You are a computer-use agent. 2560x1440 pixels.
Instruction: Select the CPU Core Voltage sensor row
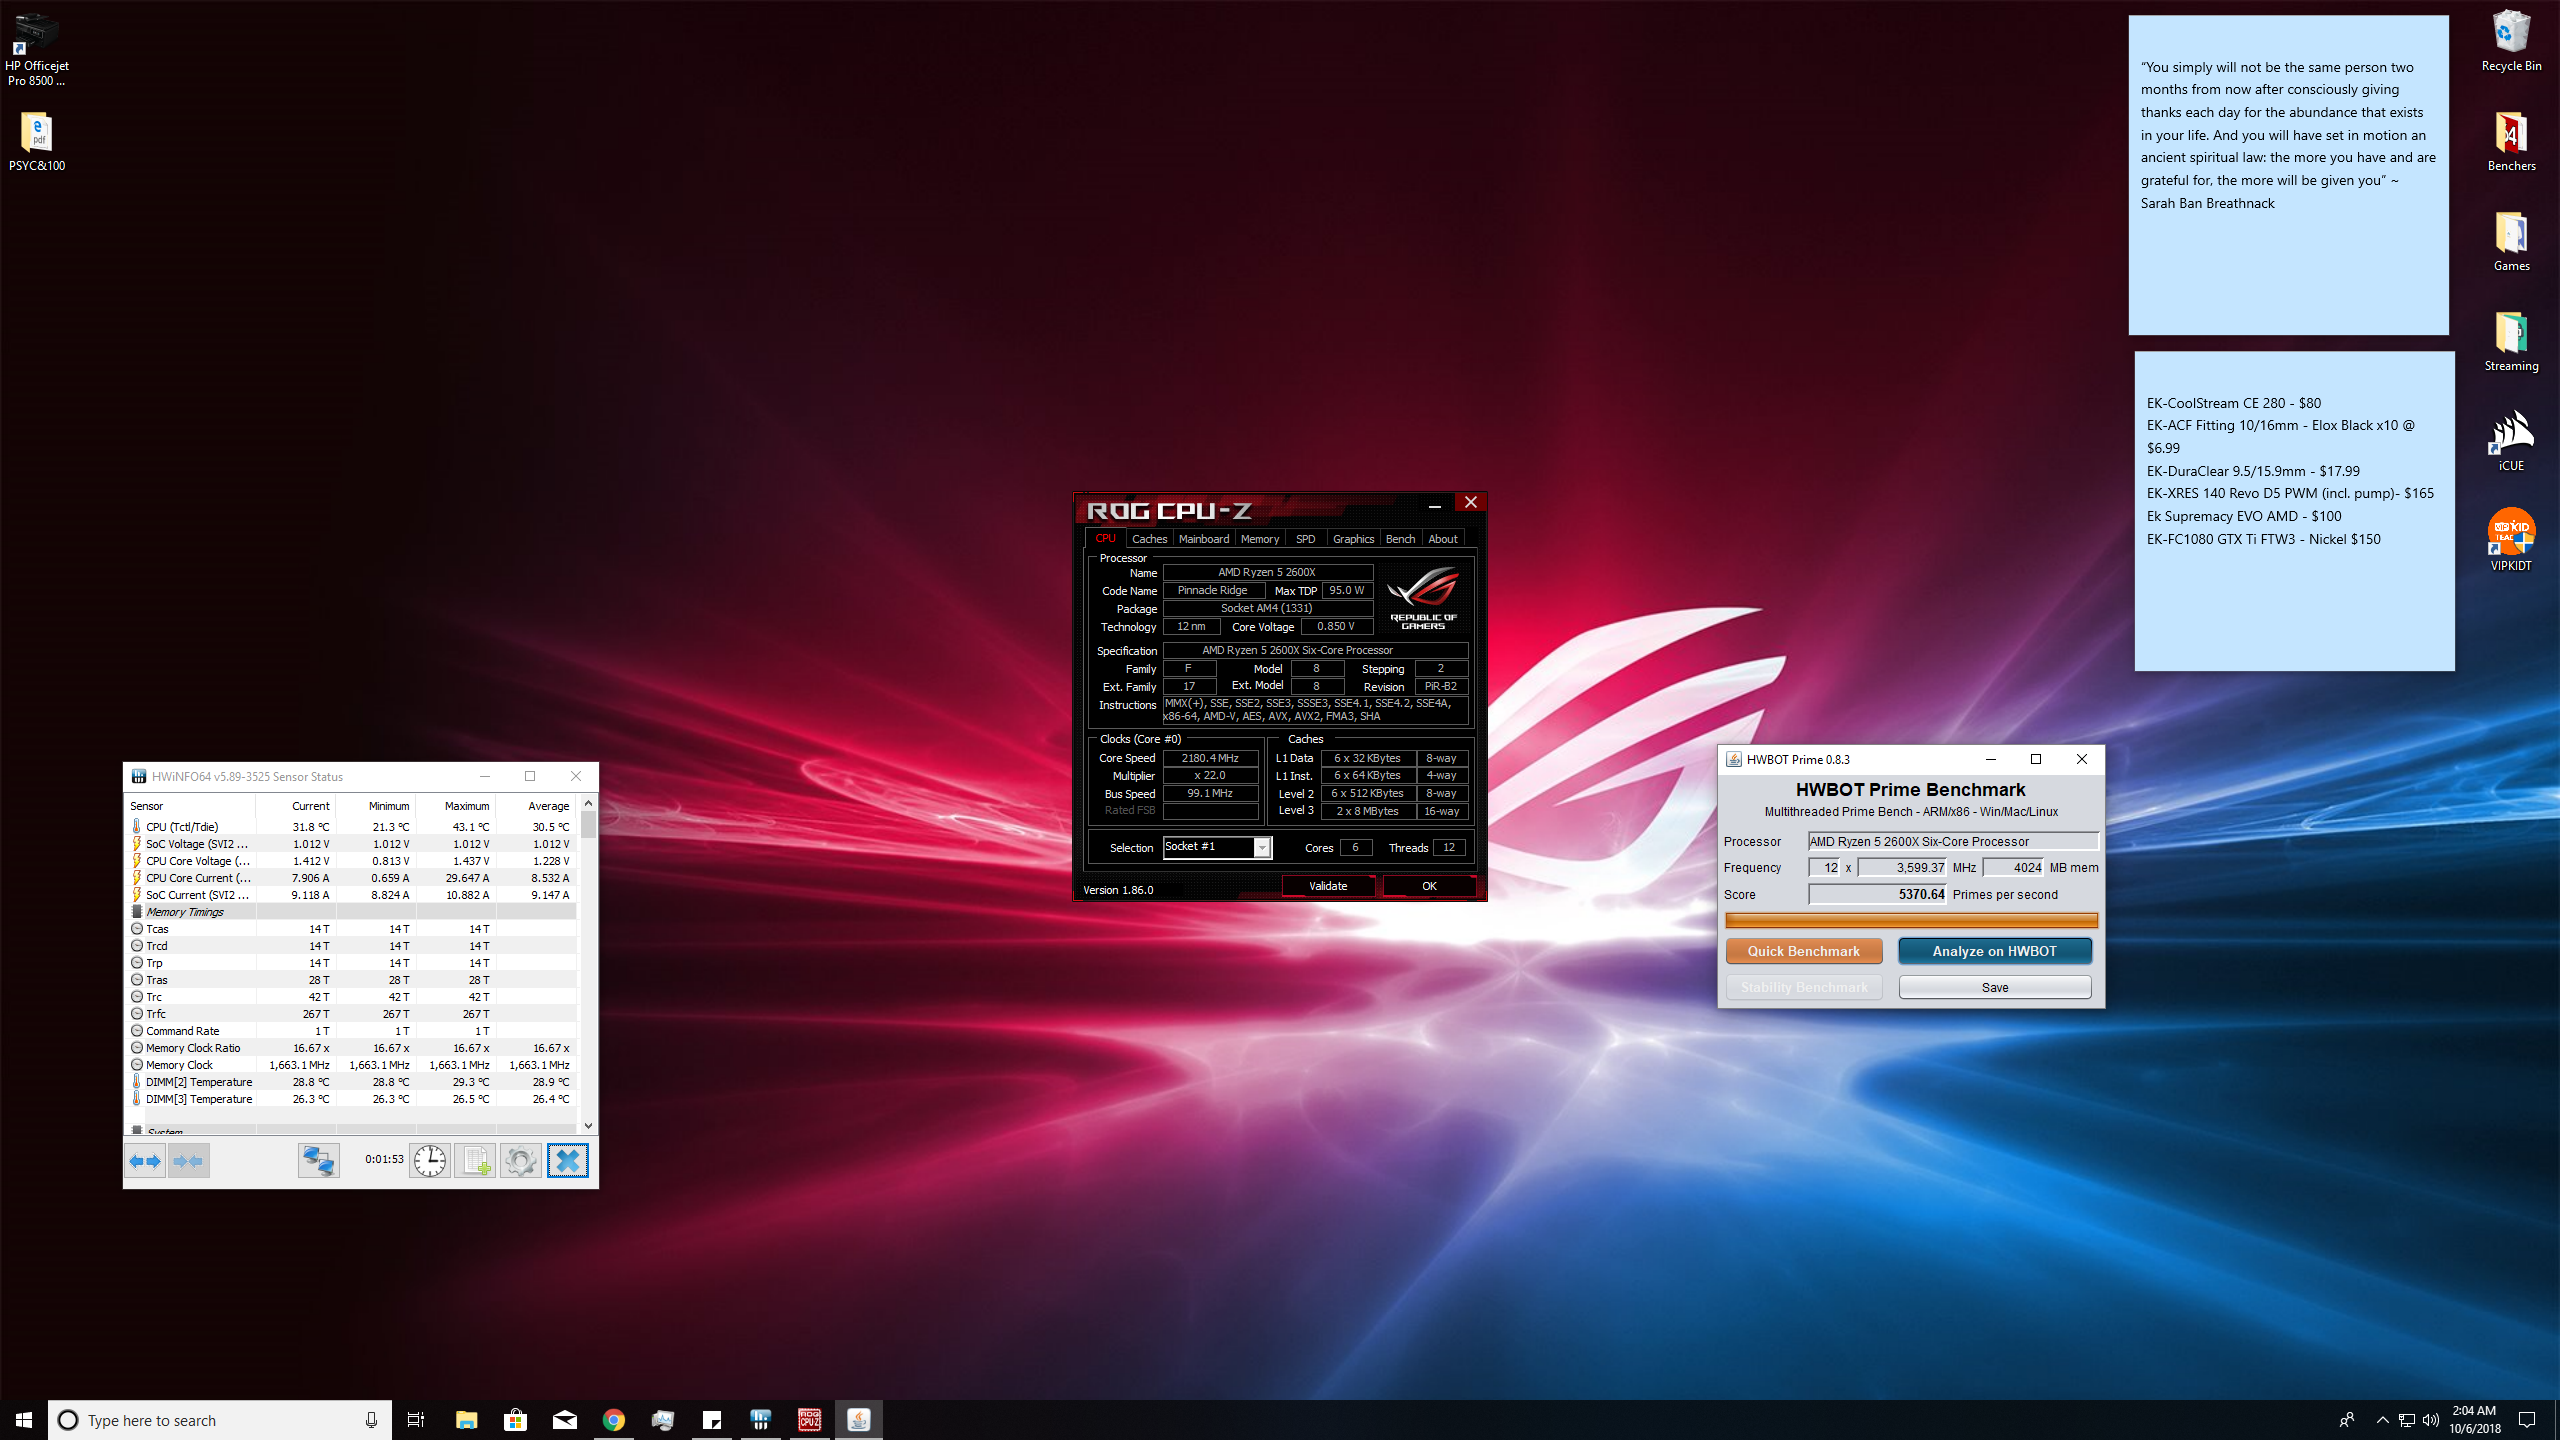point(351,861)
